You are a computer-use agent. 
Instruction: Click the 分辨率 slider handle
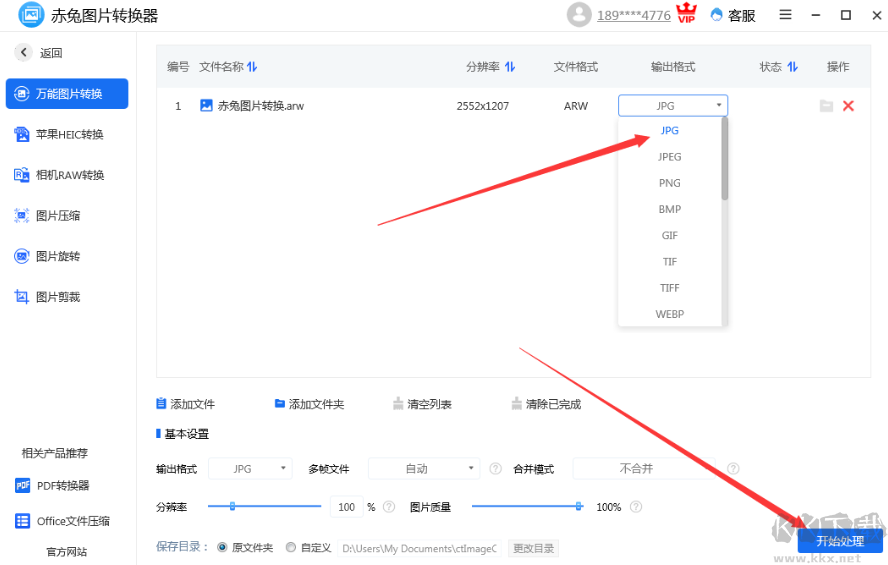[x=232, y=506]
